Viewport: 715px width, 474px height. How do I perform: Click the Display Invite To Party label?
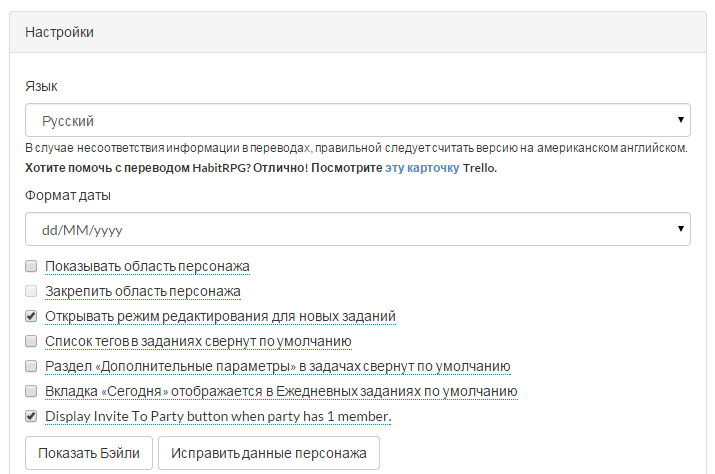point(218,417)
